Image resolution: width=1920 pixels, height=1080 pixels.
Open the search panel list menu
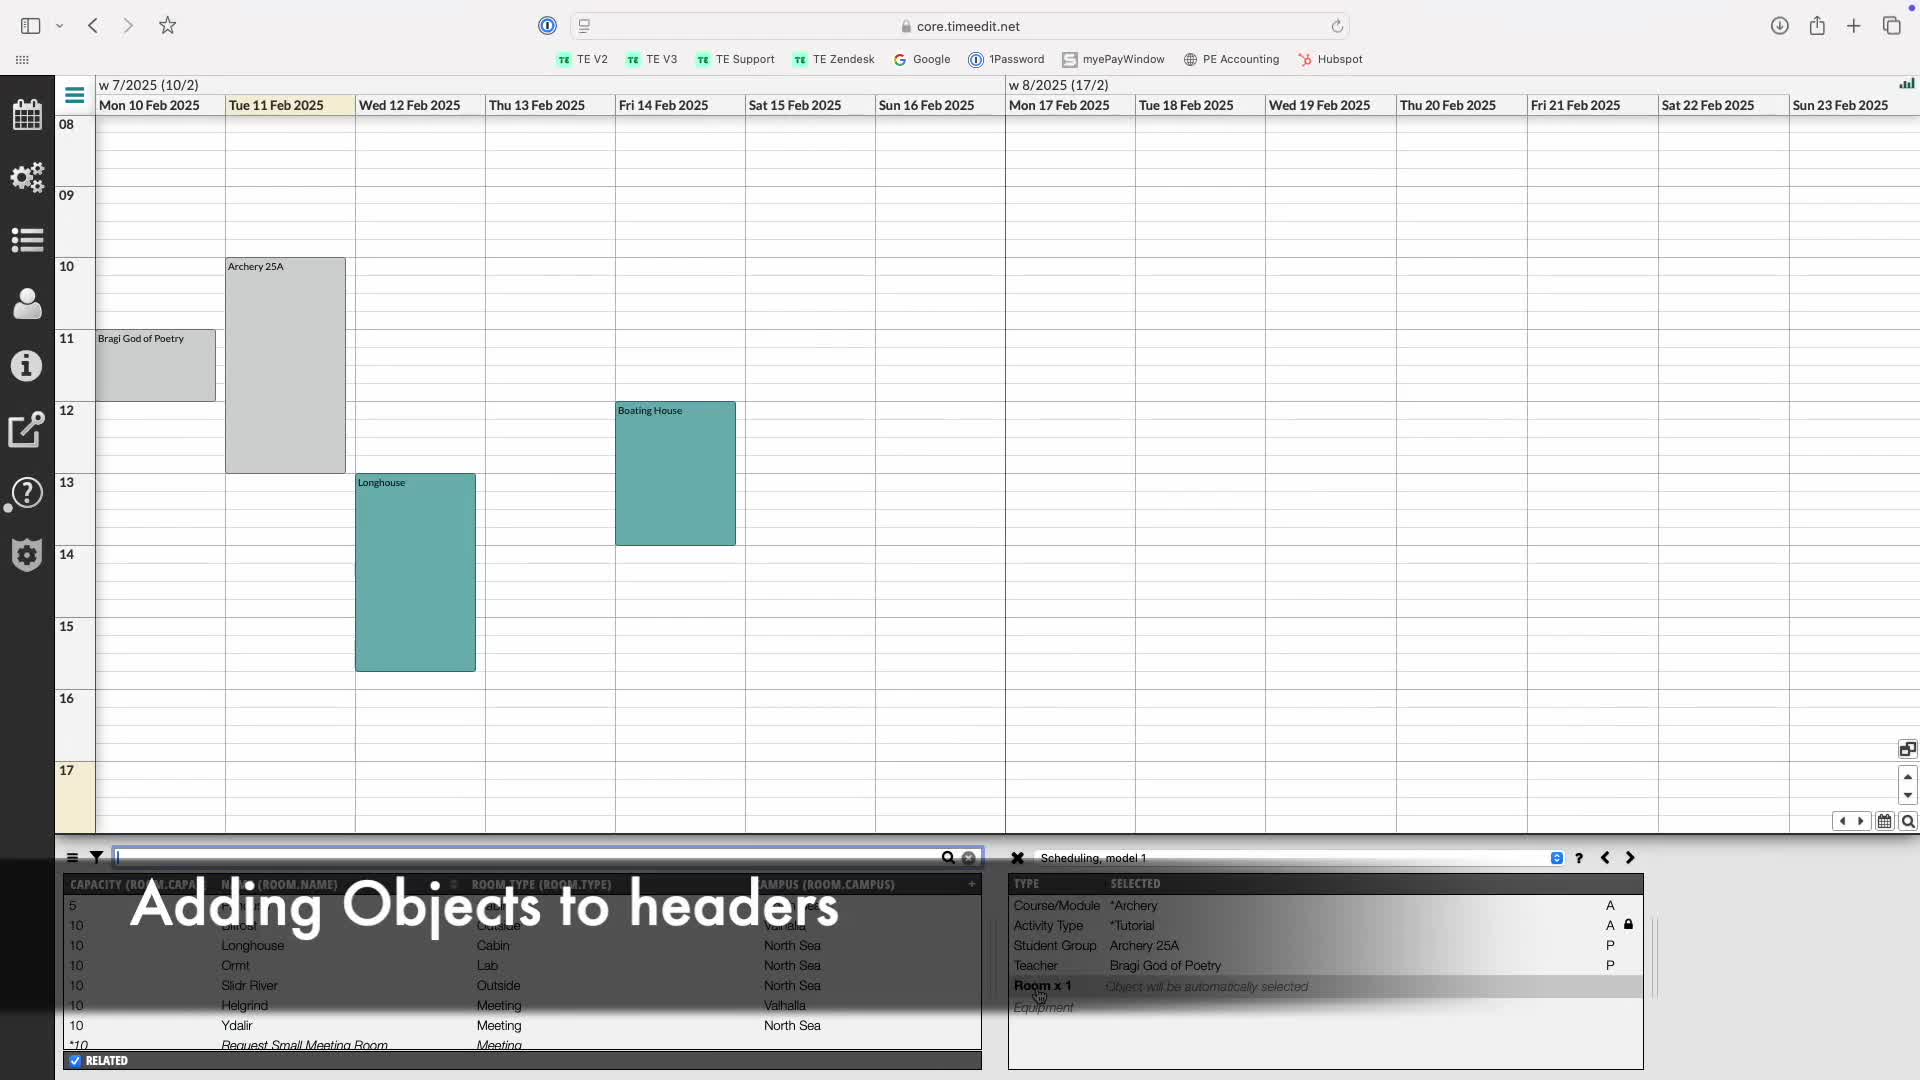[x=72, y=858]
